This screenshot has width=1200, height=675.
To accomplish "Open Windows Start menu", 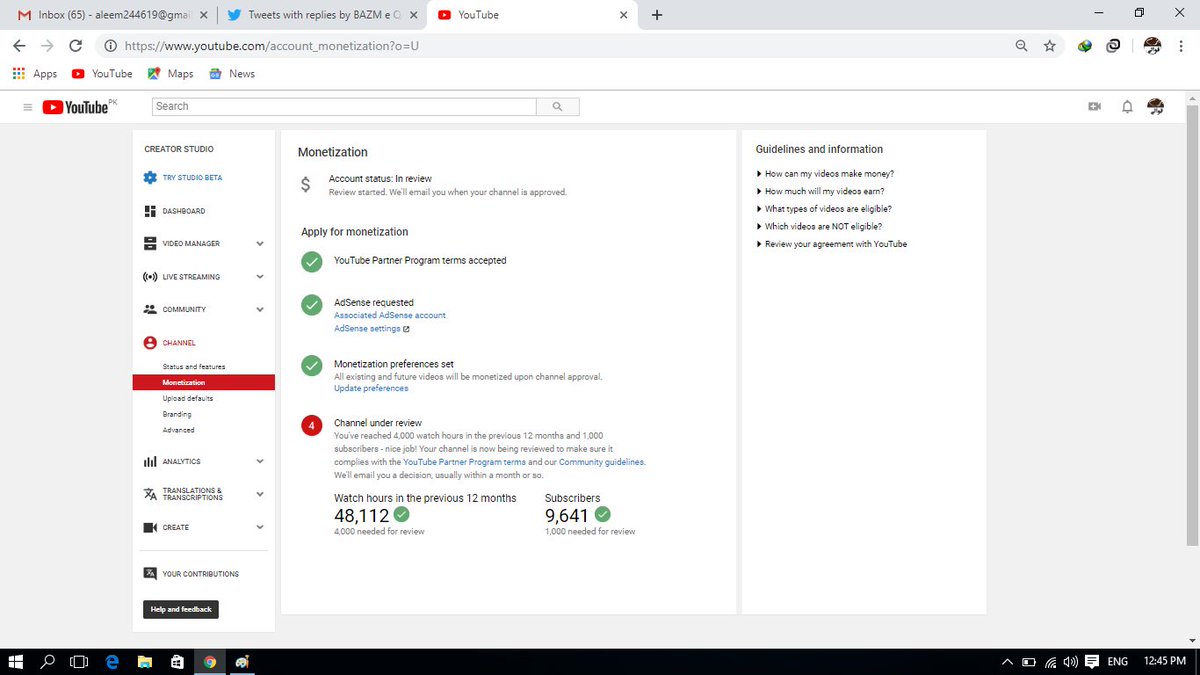I will (x=16, y=661).
